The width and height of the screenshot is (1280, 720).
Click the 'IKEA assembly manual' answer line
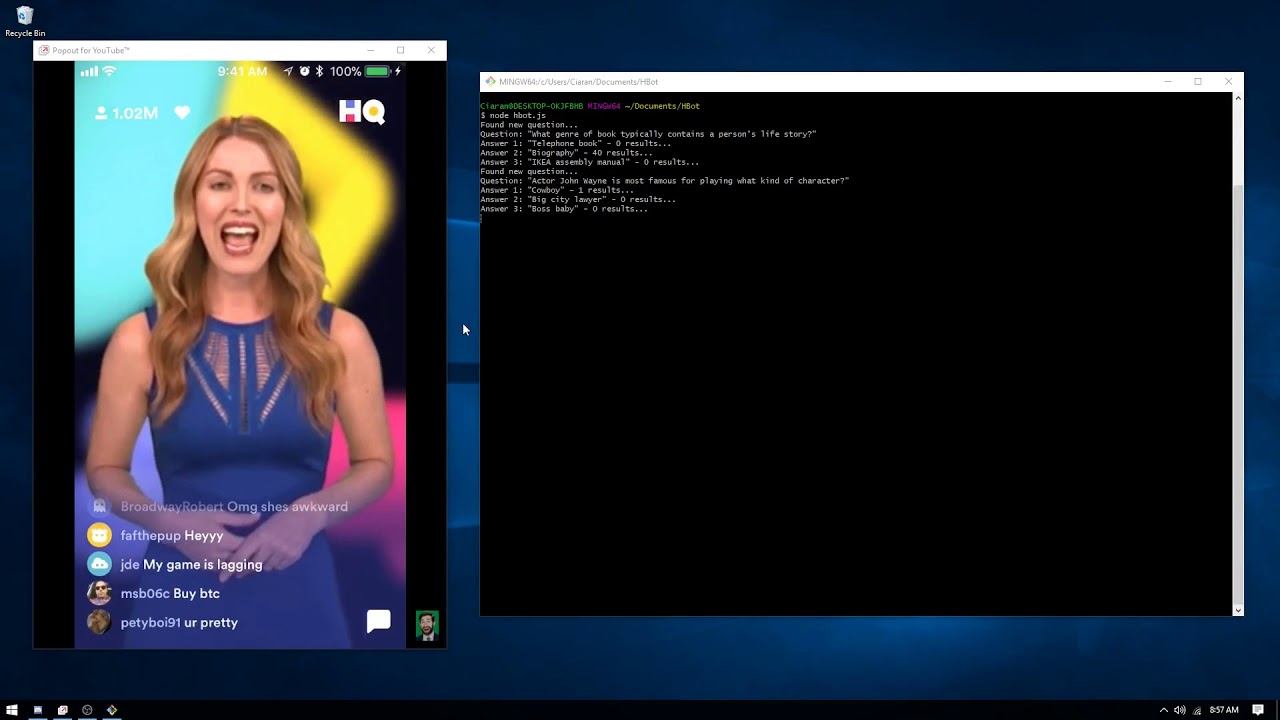click(589, 162)
